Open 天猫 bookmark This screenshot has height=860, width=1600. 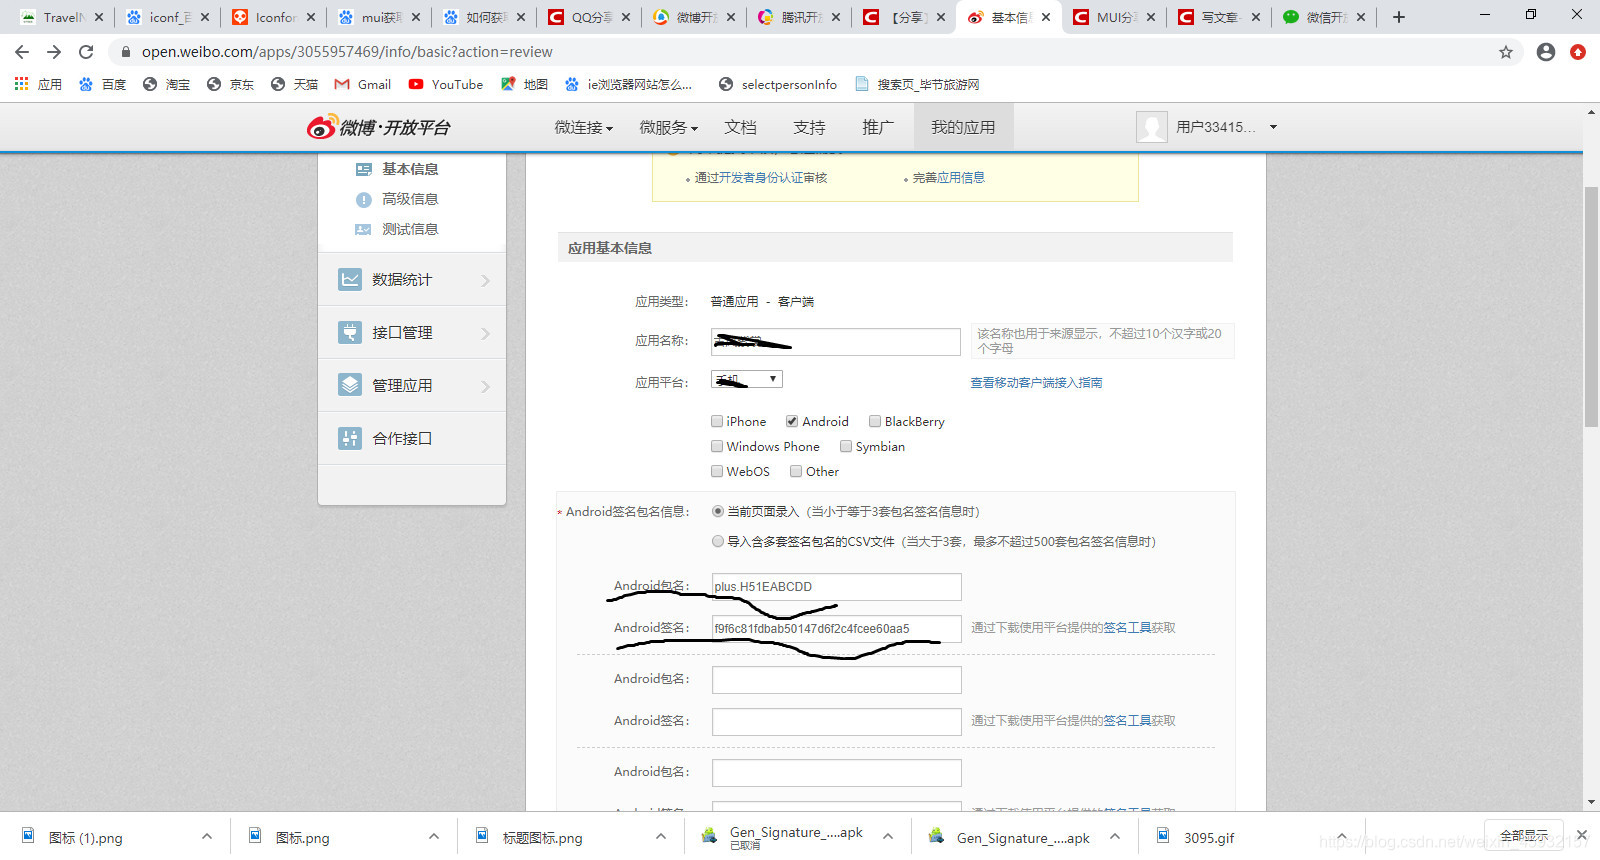point(294,84)
